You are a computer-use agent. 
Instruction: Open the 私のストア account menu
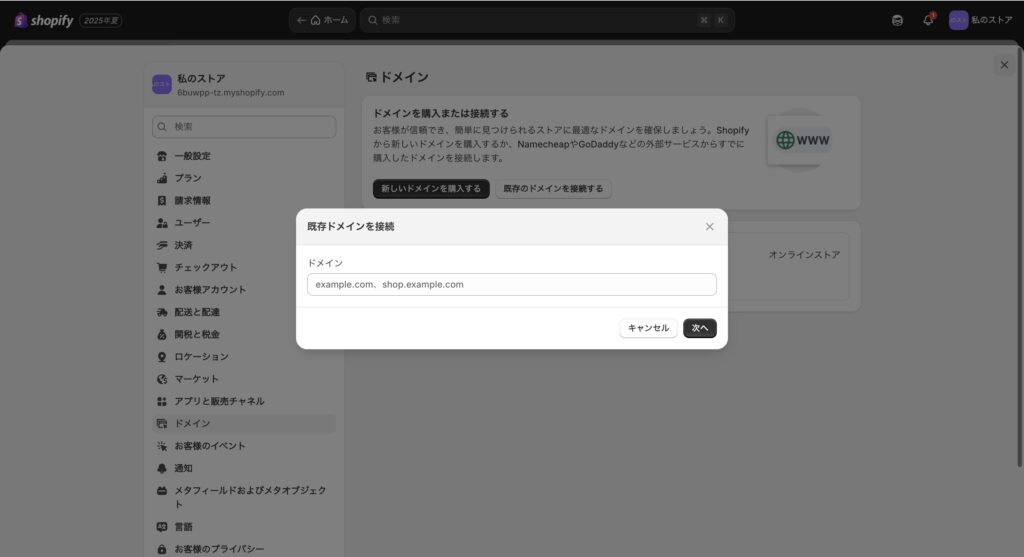point(981,20)
